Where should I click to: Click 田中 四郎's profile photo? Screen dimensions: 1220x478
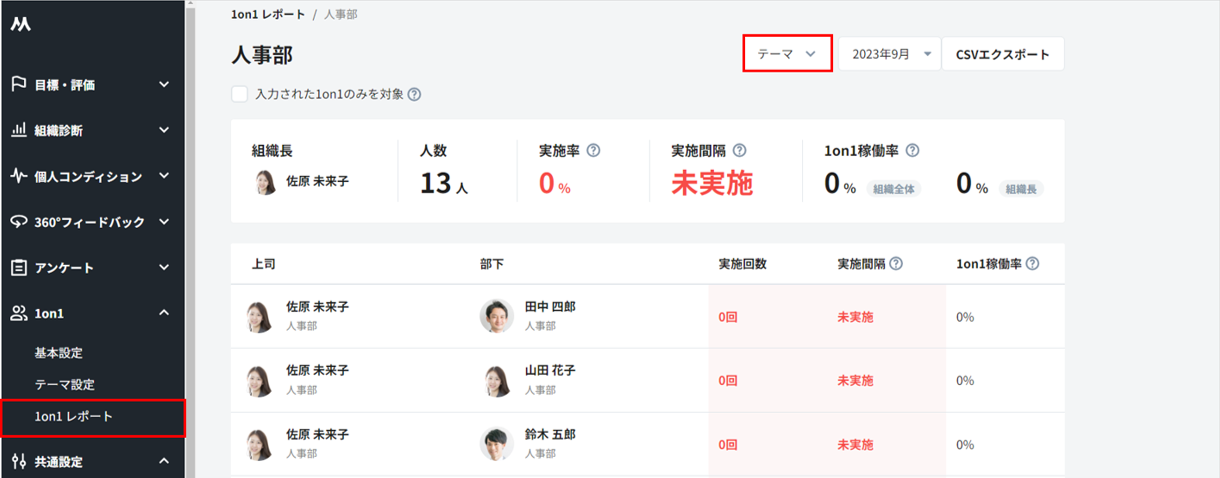click(x=497, y=316)
